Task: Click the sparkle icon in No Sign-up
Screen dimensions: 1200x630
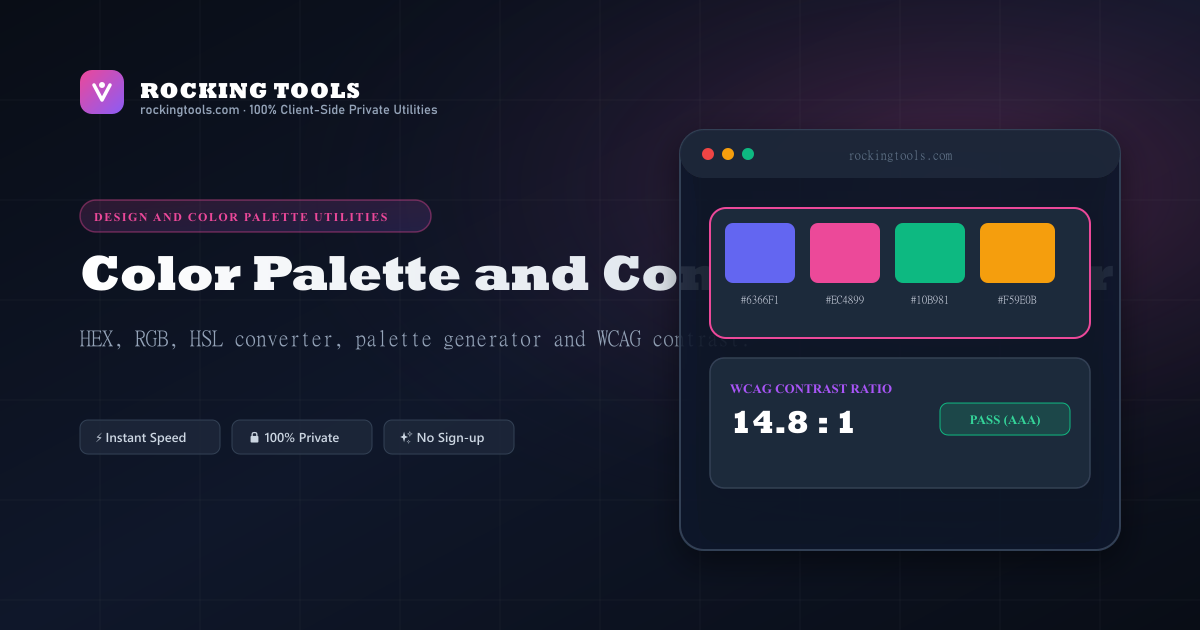Action: pos(406,438)
